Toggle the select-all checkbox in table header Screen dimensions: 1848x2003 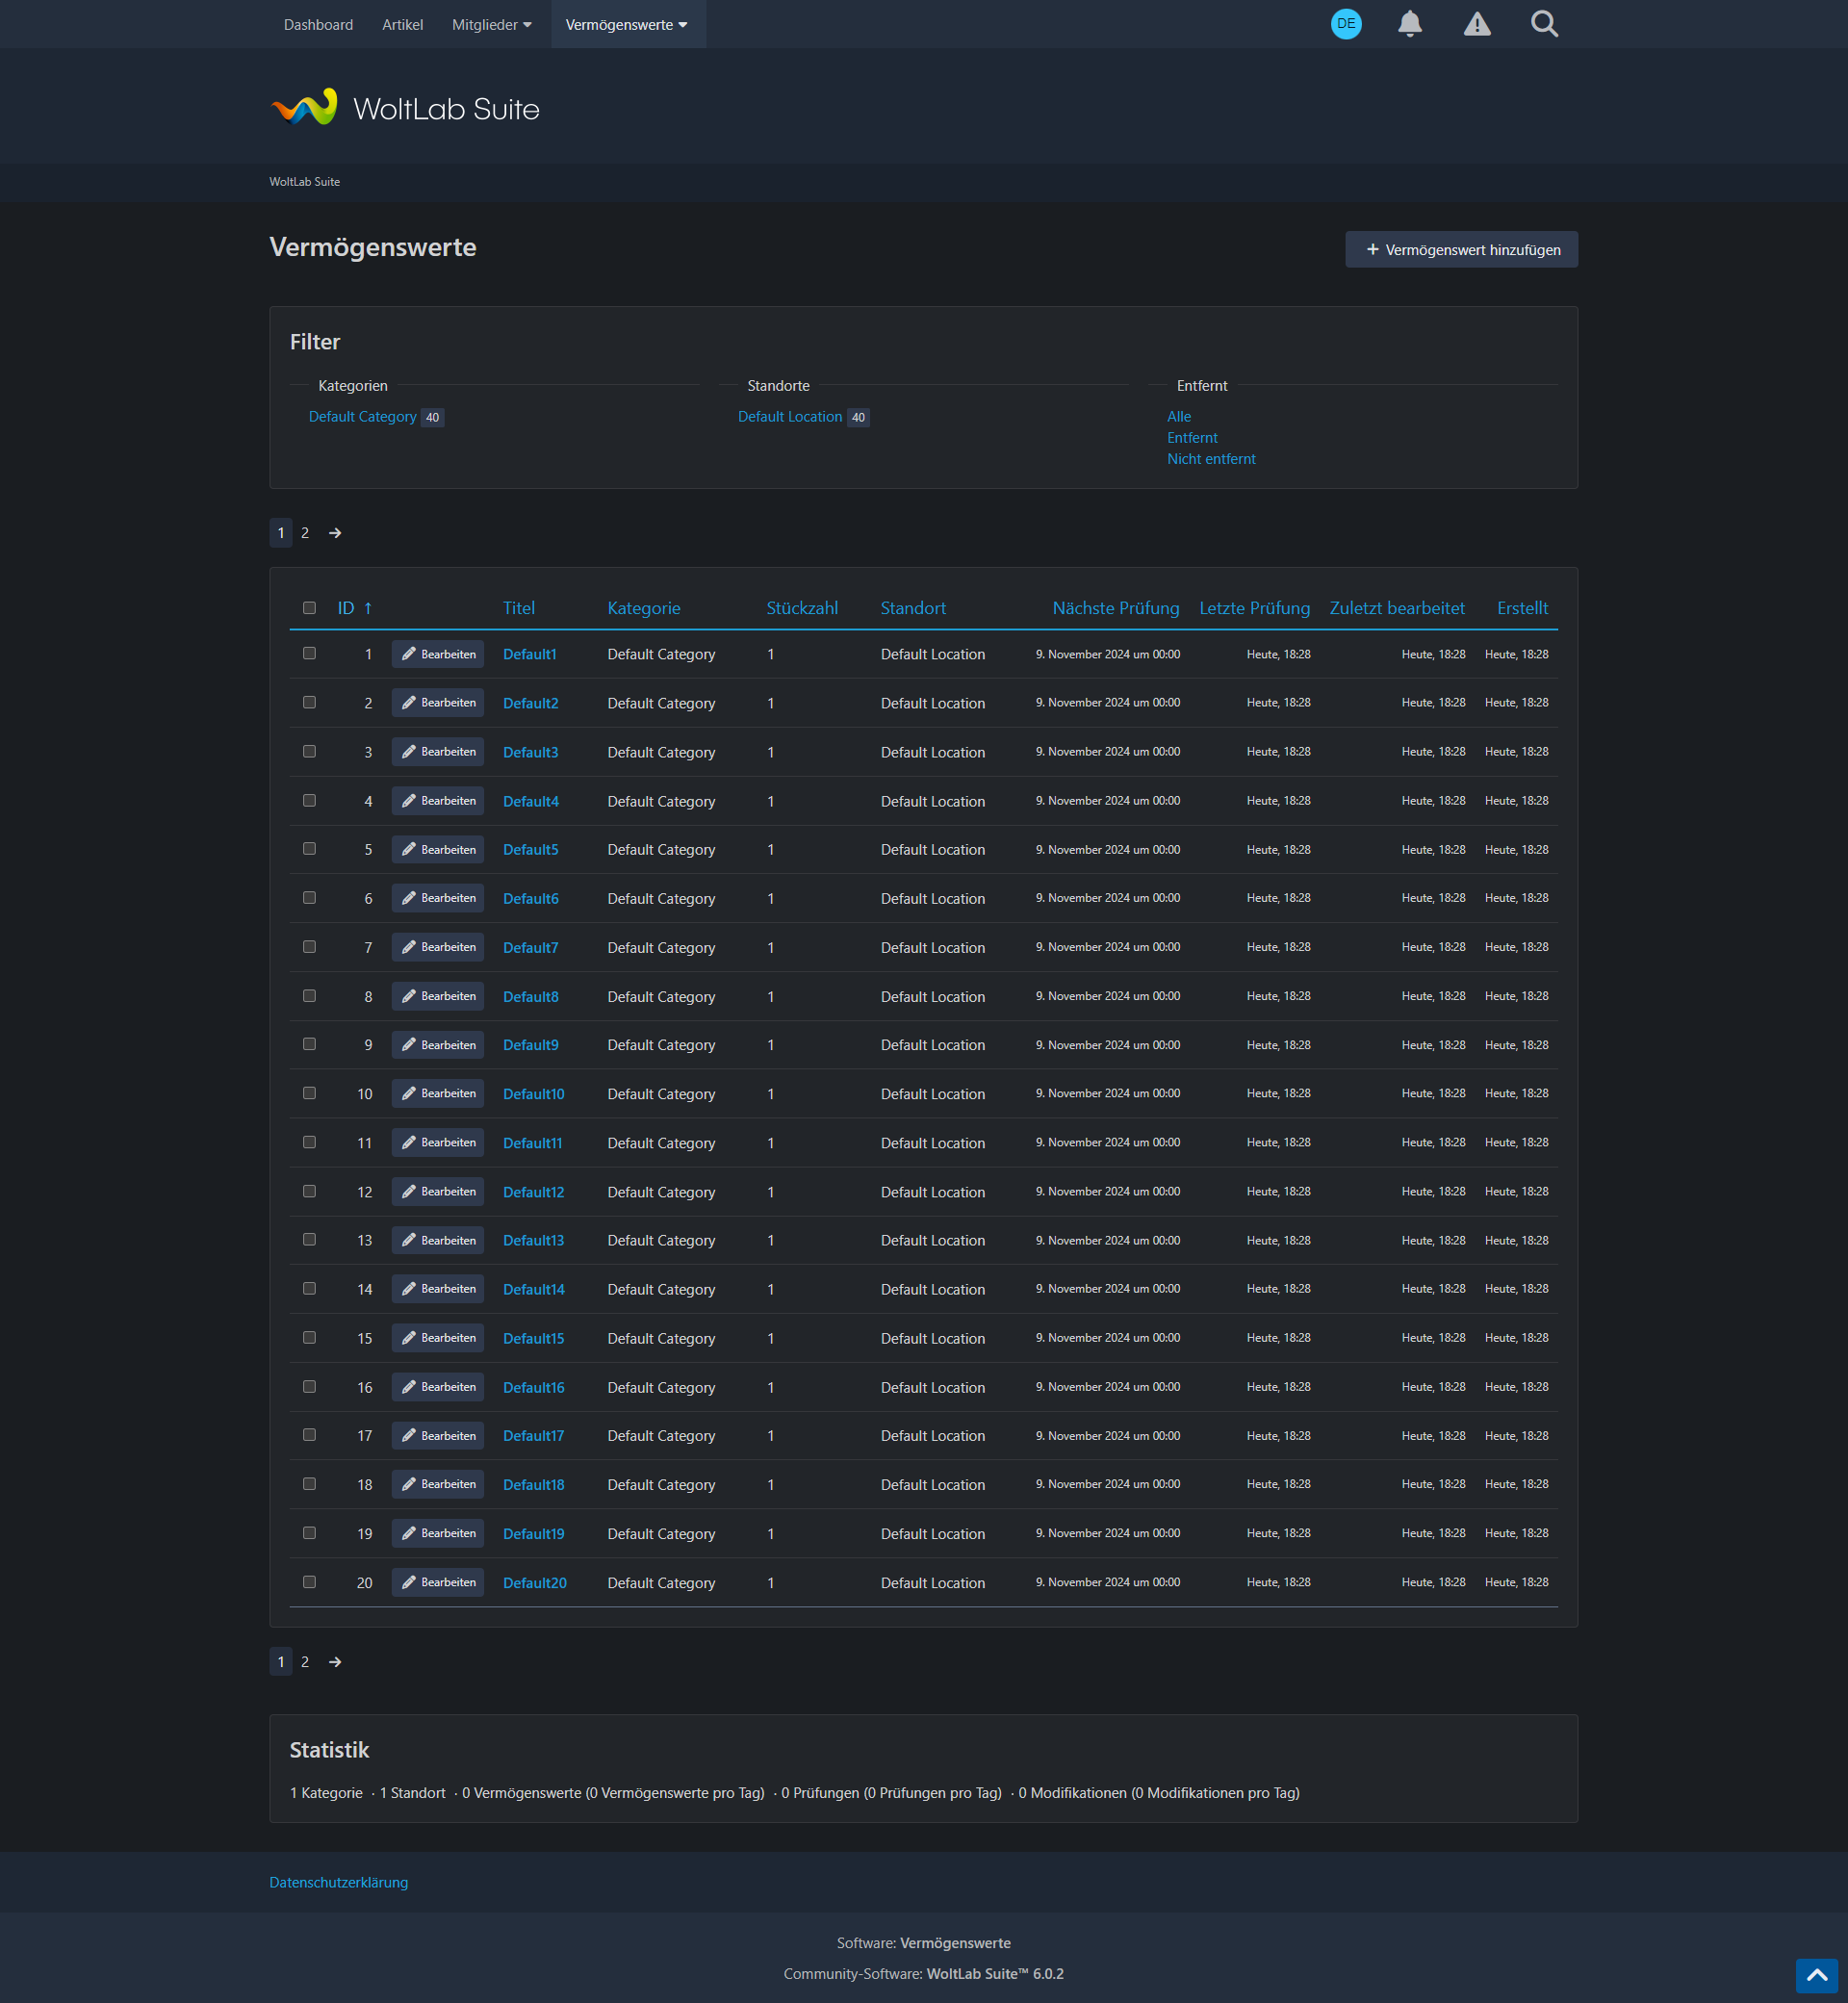point(309,608)
